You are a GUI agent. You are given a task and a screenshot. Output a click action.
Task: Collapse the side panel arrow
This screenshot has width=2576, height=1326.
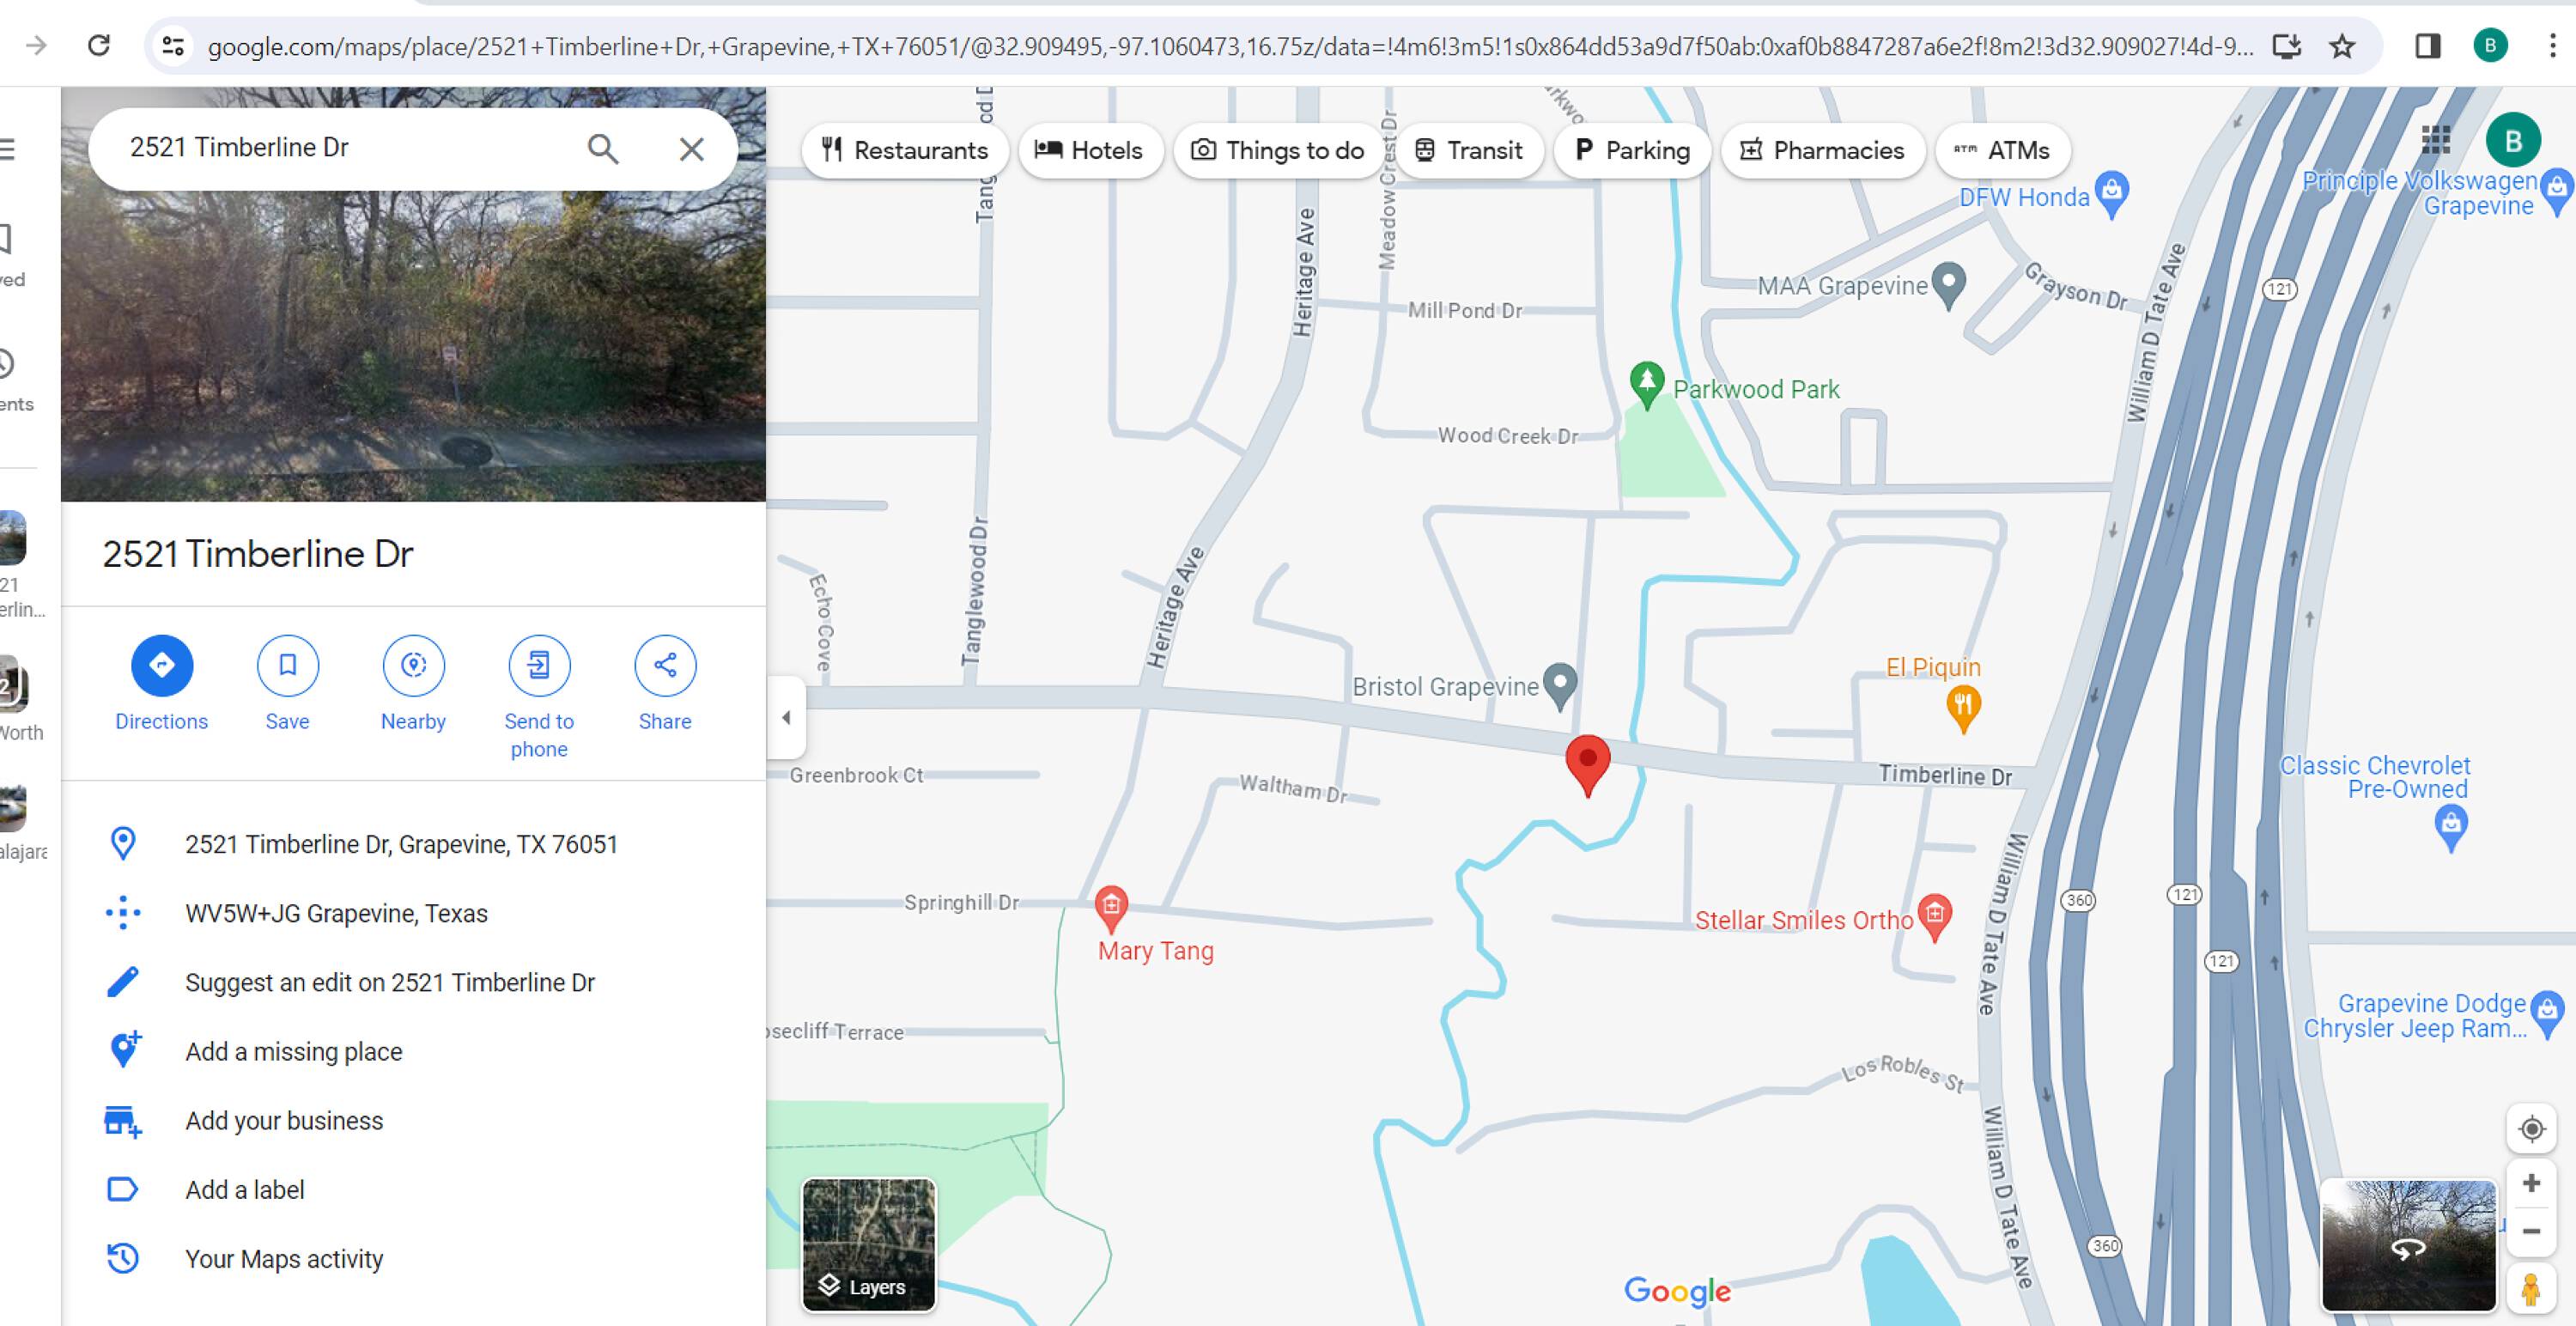(x=786, y=717)
